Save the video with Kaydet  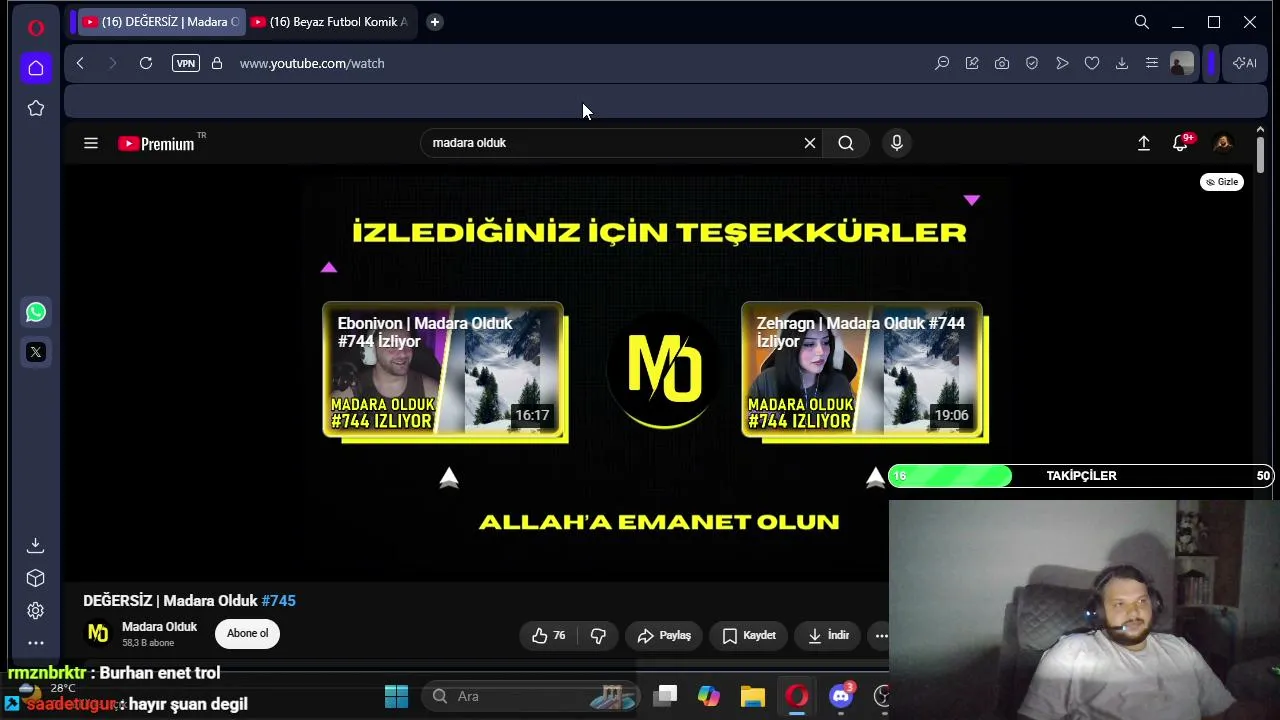click(x=749, y=635)
